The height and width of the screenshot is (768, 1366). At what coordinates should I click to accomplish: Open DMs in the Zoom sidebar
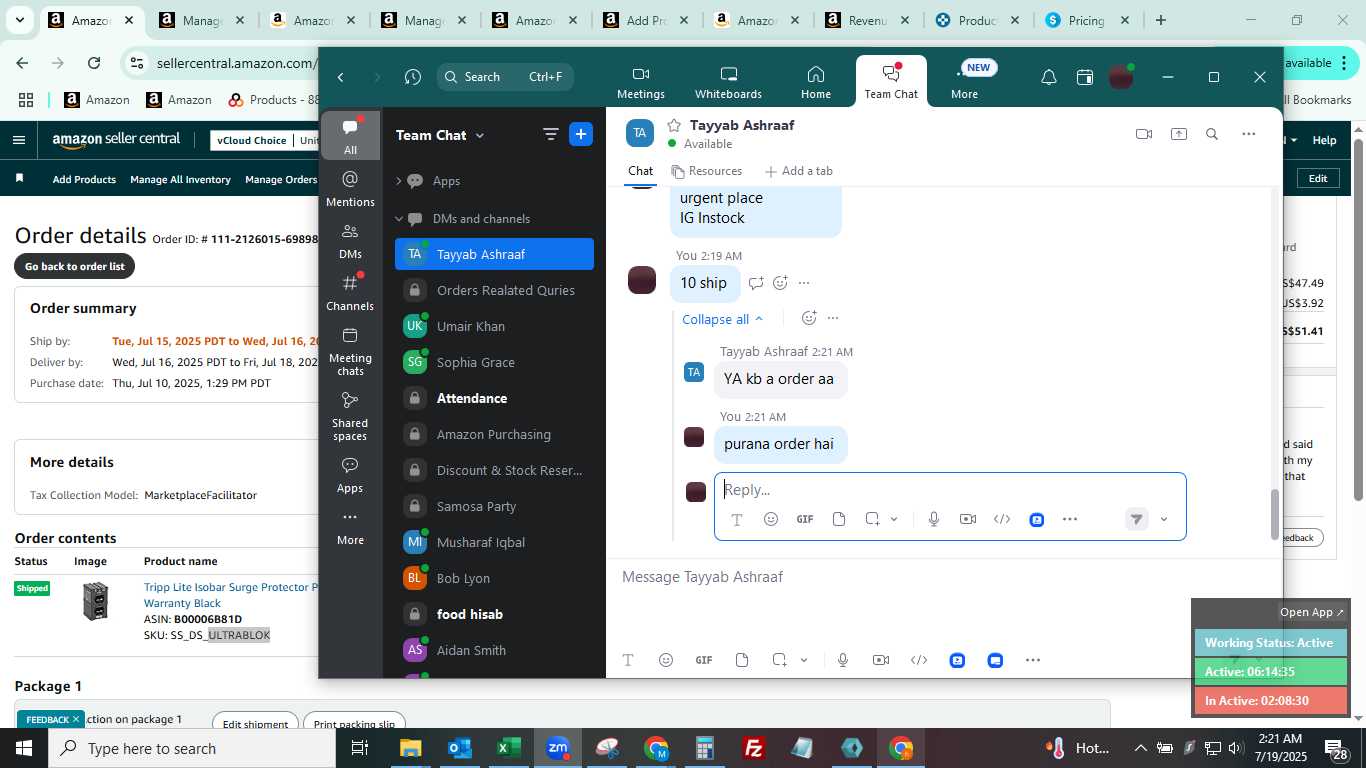point(350,240)
